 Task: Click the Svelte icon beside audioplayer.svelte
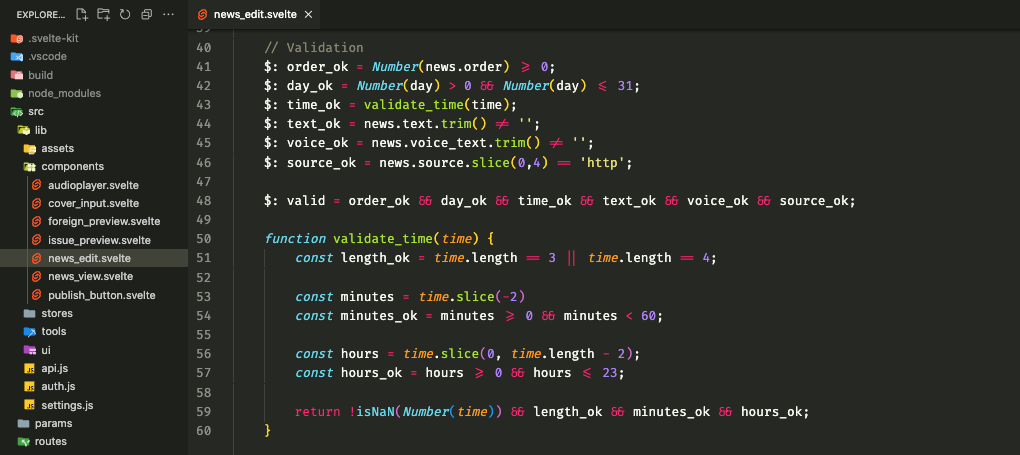36,185
